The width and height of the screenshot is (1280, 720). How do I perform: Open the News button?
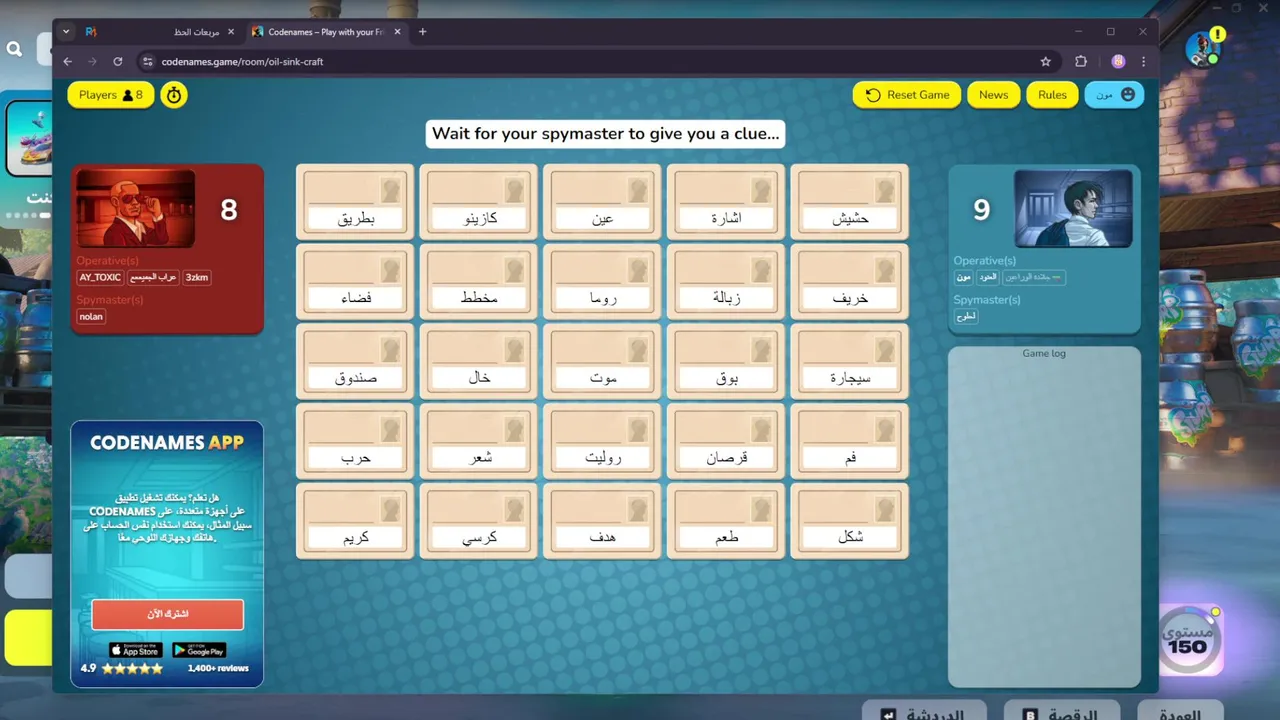993,95
